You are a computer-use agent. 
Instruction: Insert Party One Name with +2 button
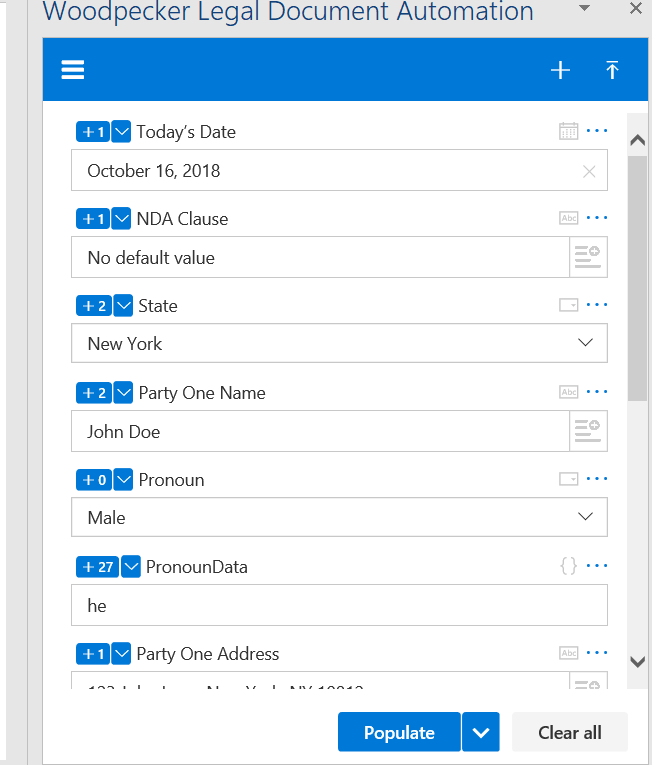[94, 393]
